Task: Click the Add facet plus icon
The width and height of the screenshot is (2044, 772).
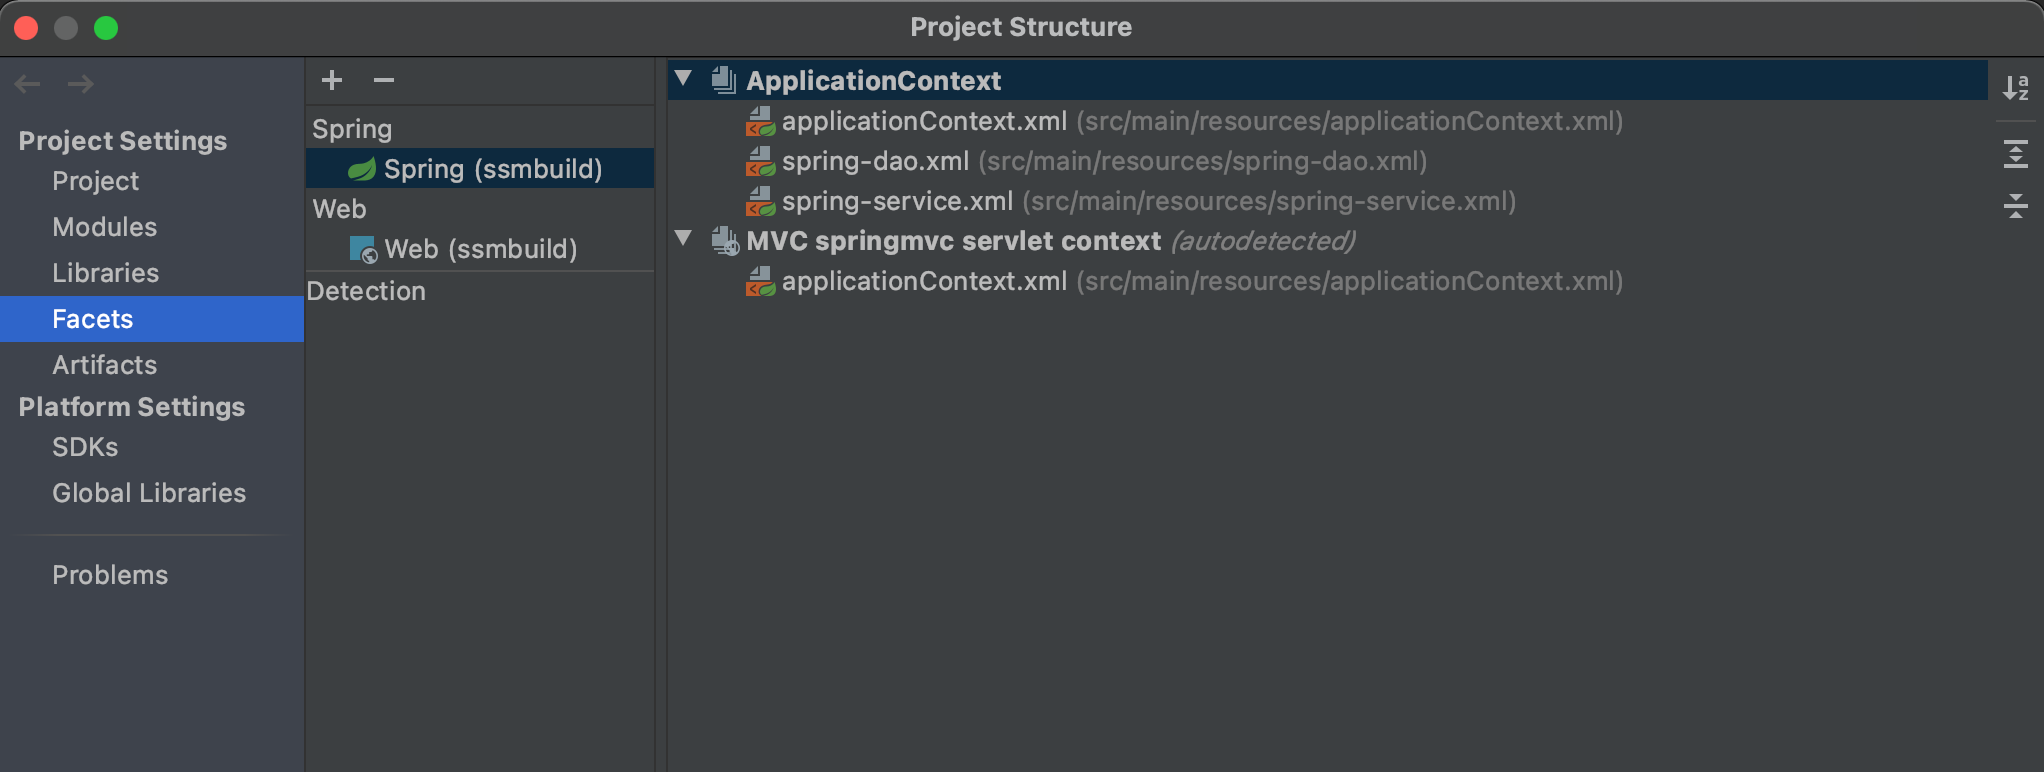Action: (332, 80)
